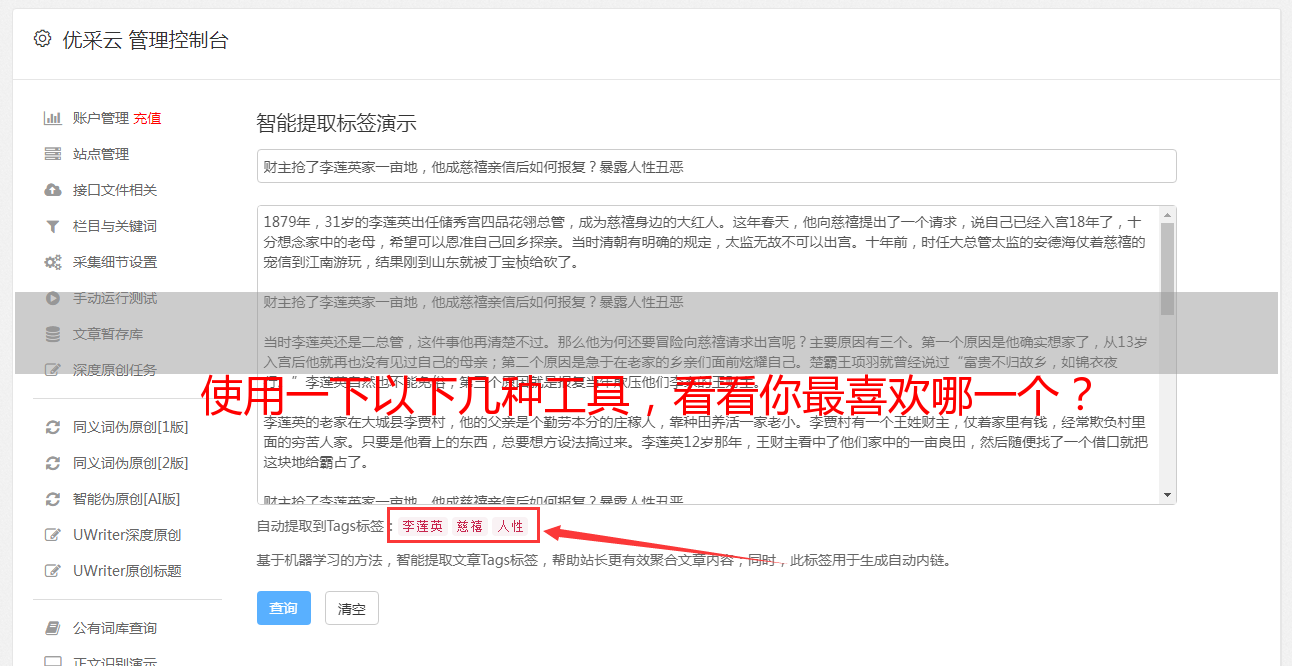The image size is (1292, 666).
Task: Select the refresh icon for 同义词伪原创[1版]
Action: 53,427
